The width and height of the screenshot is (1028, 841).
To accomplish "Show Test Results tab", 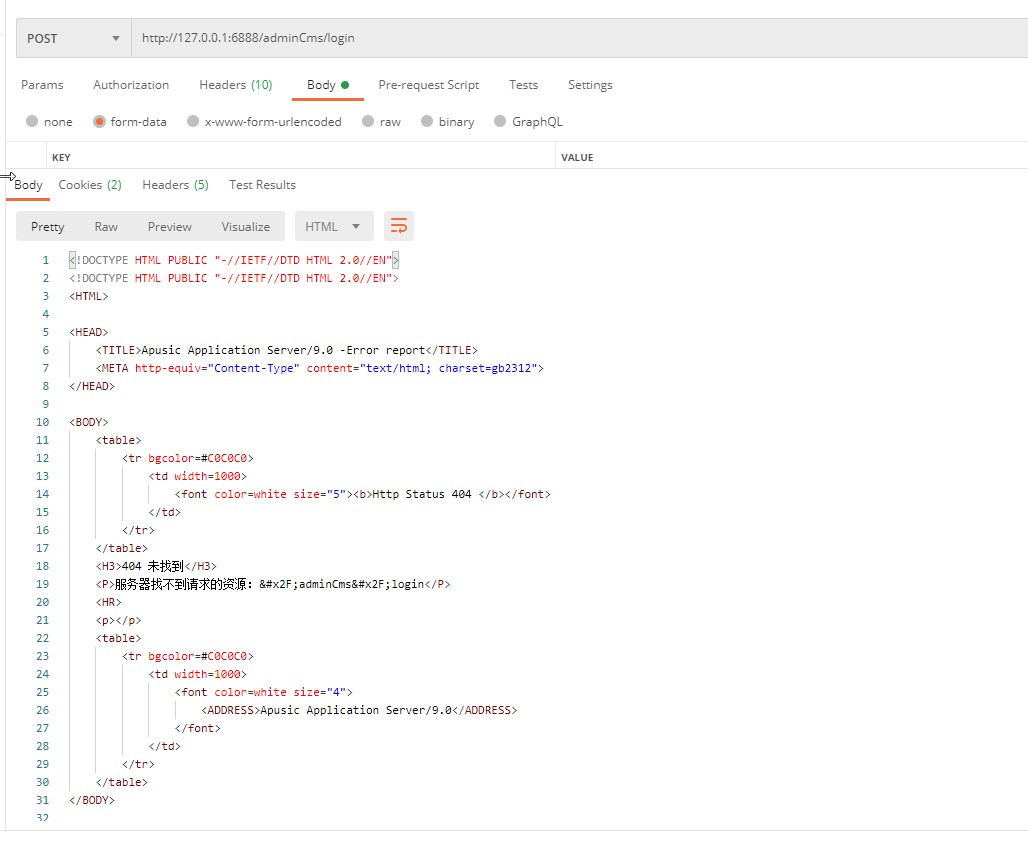I will click(x=262, y=185).
